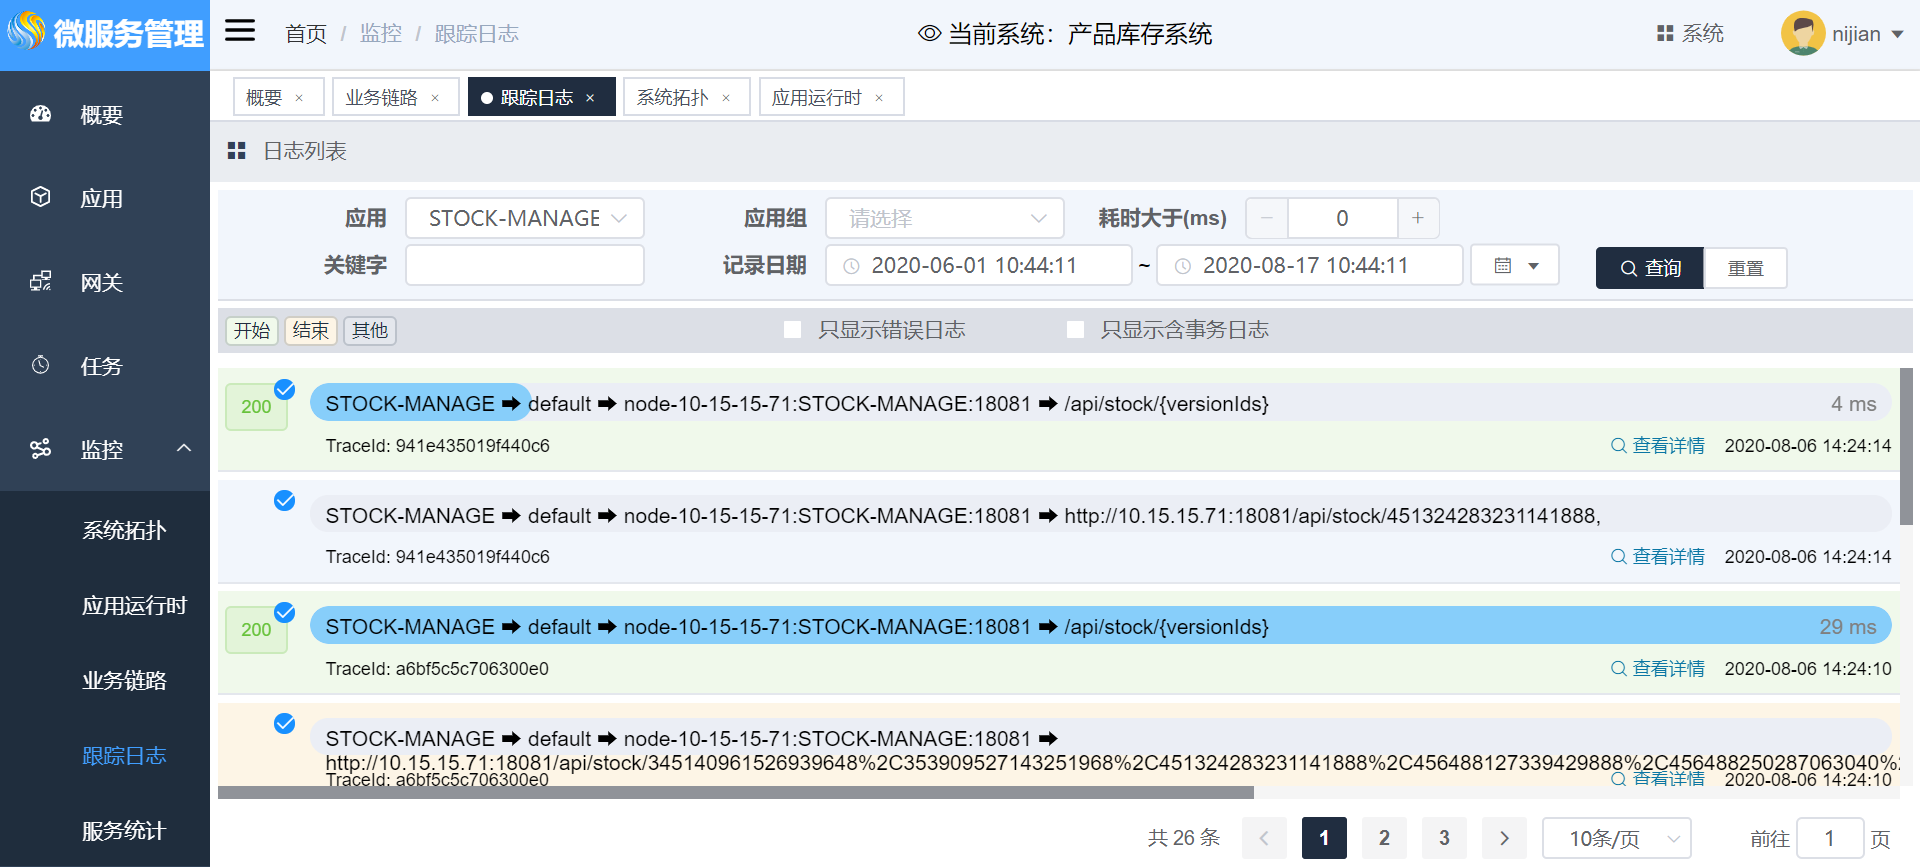Open the 概要 dashboard sidebar icon
Image resolution: width=1920 pixels, height=867 pixels.
41,114
